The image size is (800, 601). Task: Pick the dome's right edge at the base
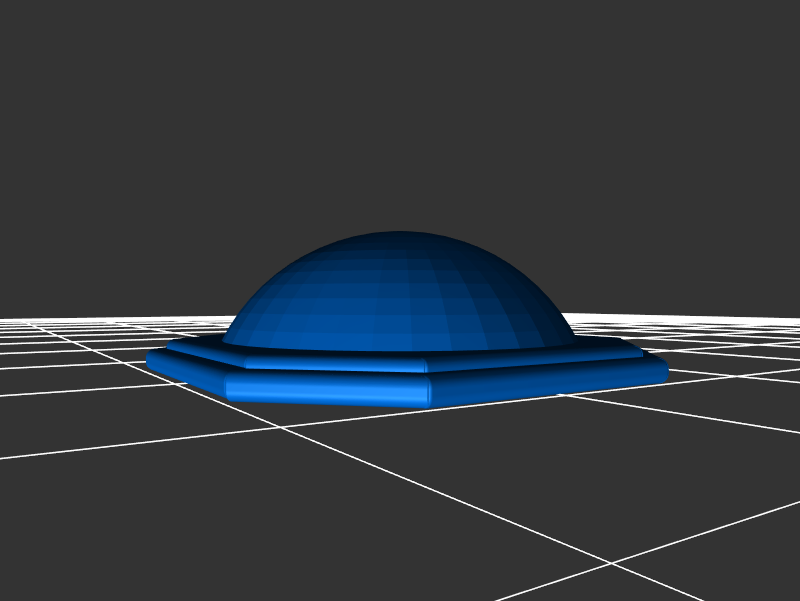pyautogui.click(x=574, y=340)
